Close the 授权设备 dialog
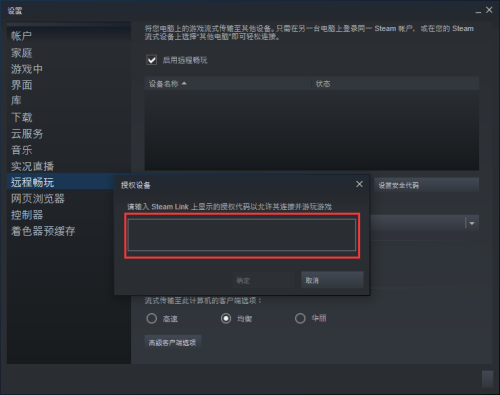This screenshot has height=395, width=500. pos(359,184)
